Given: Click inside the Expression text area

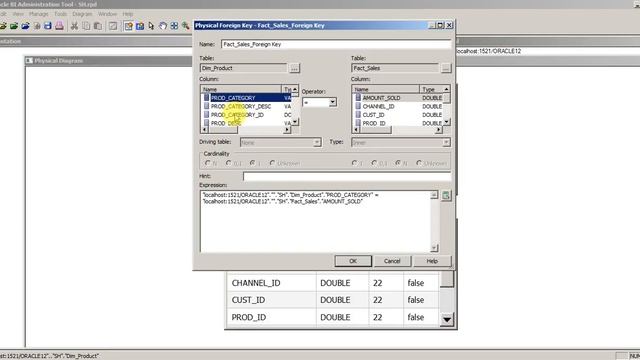Looking at the screenshot, I should (316, 221).
